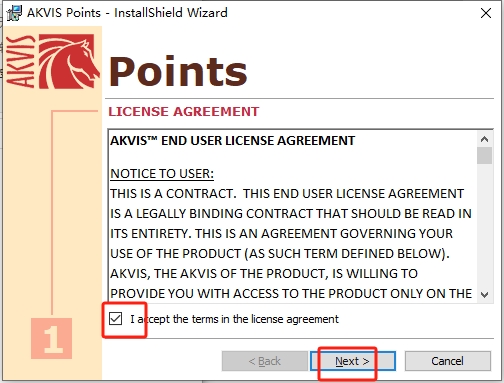Click the license scrollbar up arrow
Viewport: 504px width, 383px height.
pyautogui.click(x=485, y=139)
